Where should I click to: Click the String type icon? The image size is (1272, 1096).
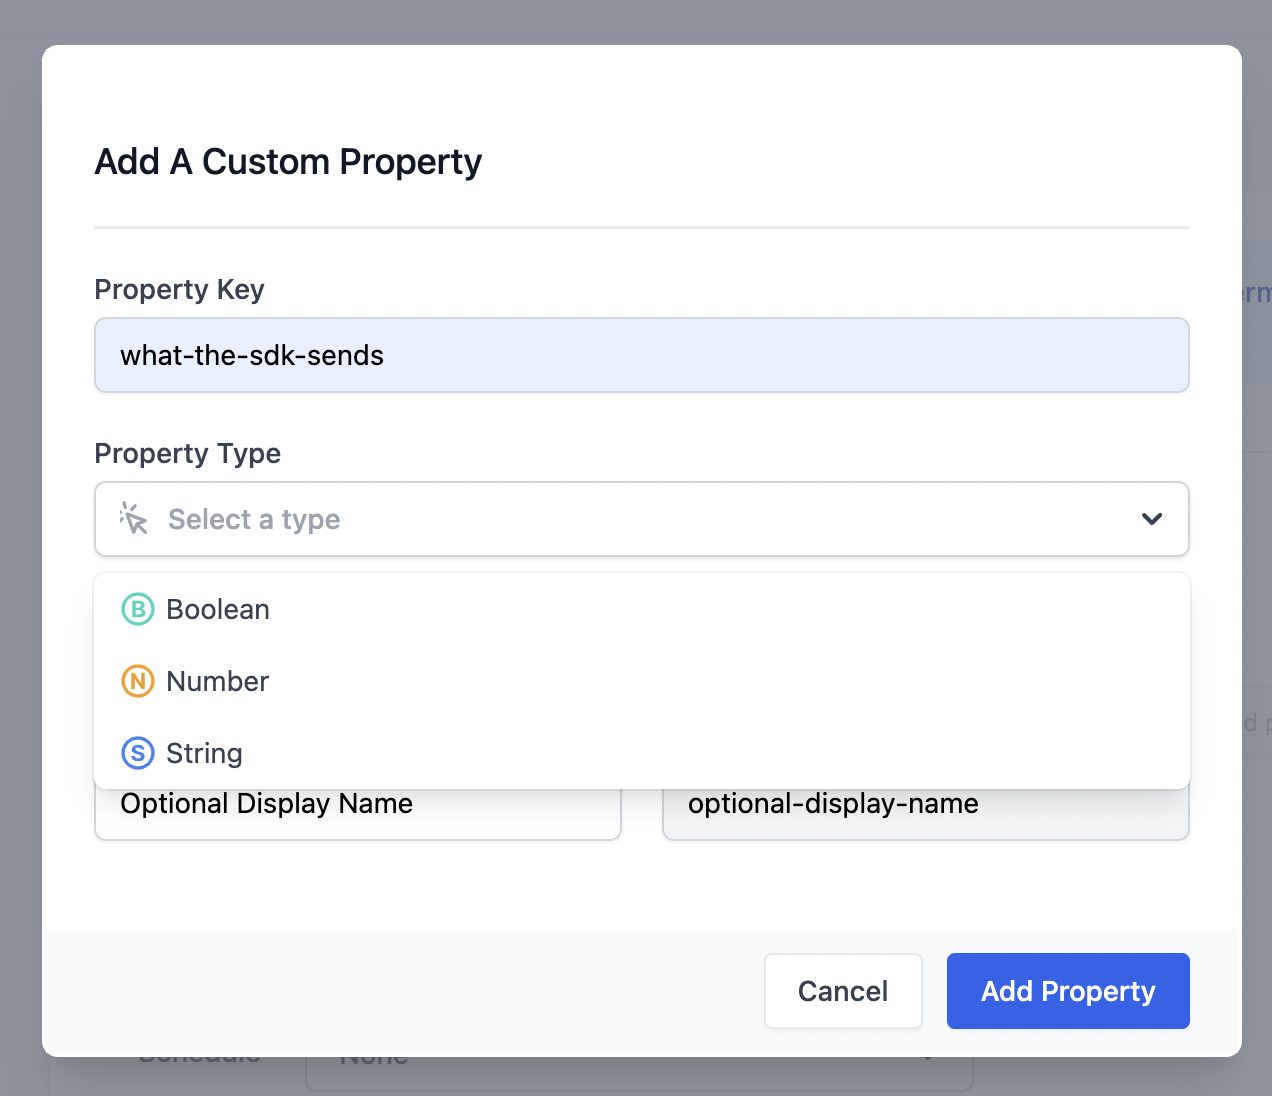[x=137, y=753]
